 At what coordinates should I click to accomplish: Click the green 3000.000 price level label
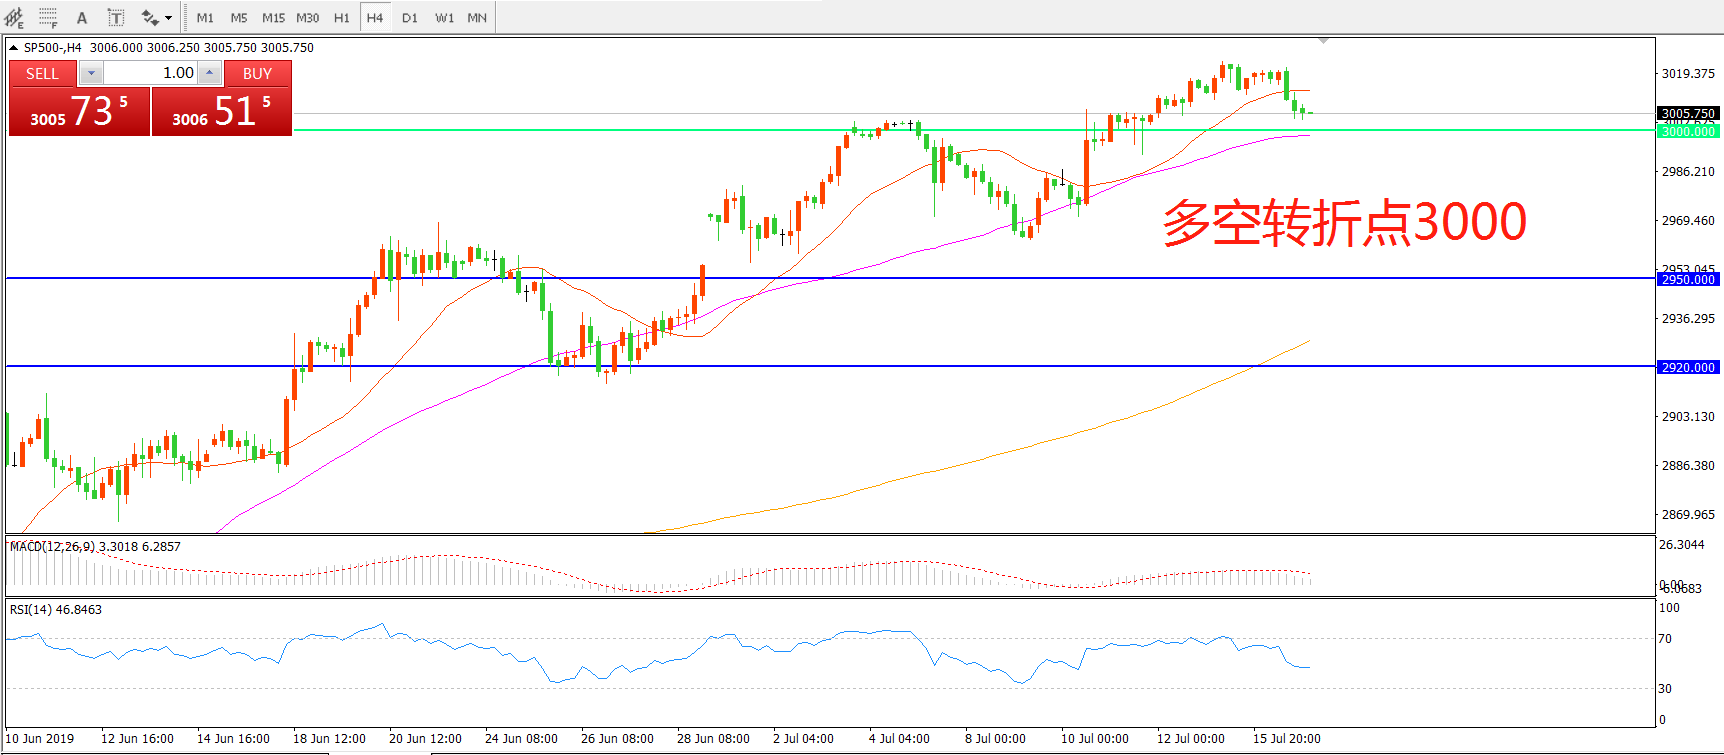point(1688,131)
